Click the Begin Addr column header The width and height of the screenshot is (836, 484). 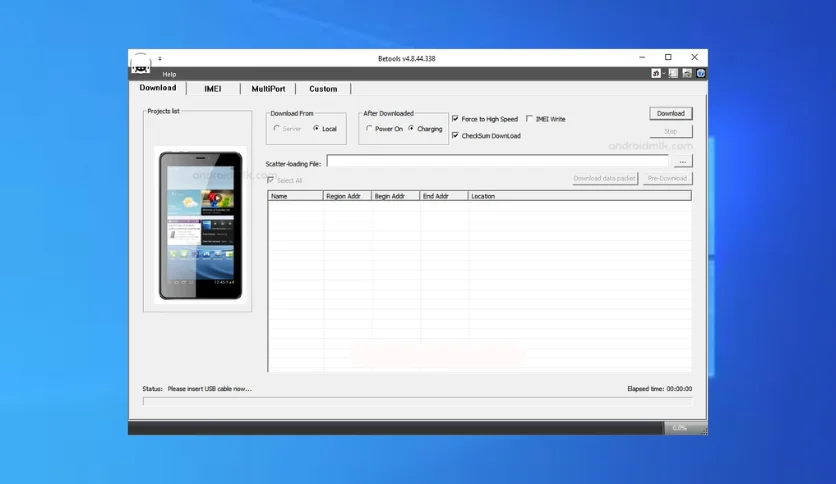pyautogui.click(x=396, y=196)
